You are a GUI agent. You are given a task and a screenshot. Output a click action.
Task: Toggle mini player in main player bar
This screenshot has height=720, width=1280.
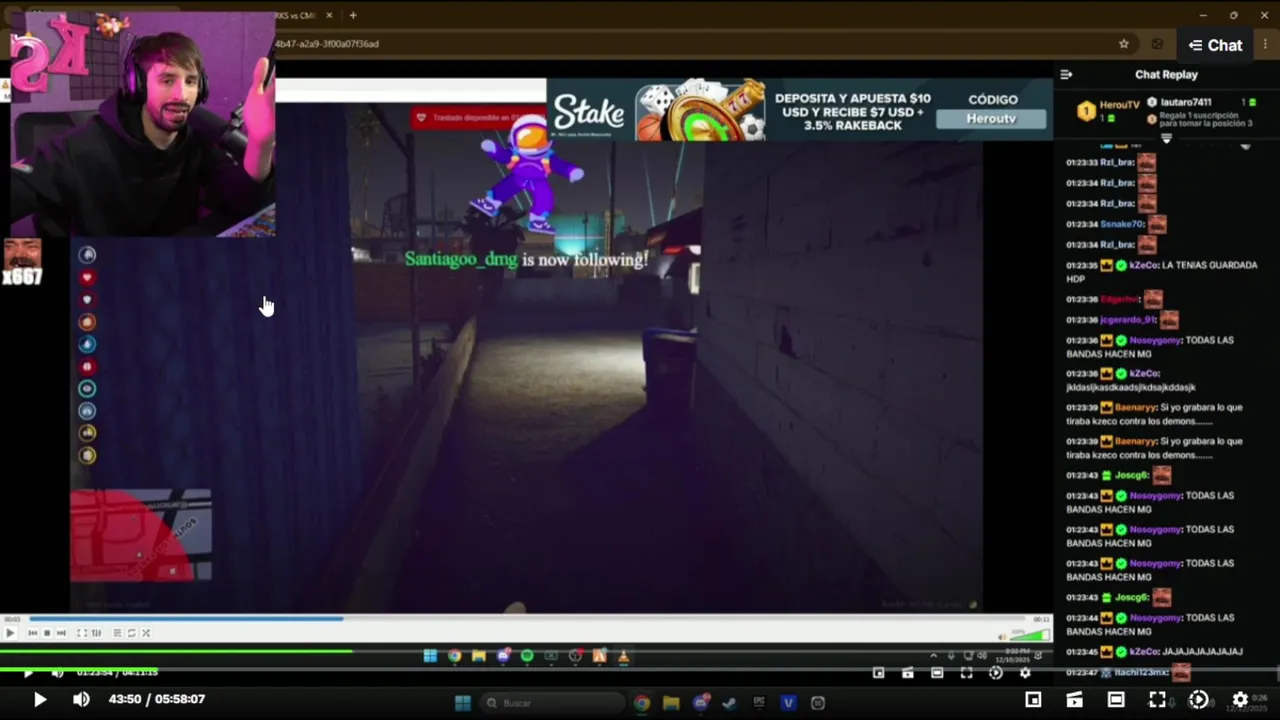1033,699
